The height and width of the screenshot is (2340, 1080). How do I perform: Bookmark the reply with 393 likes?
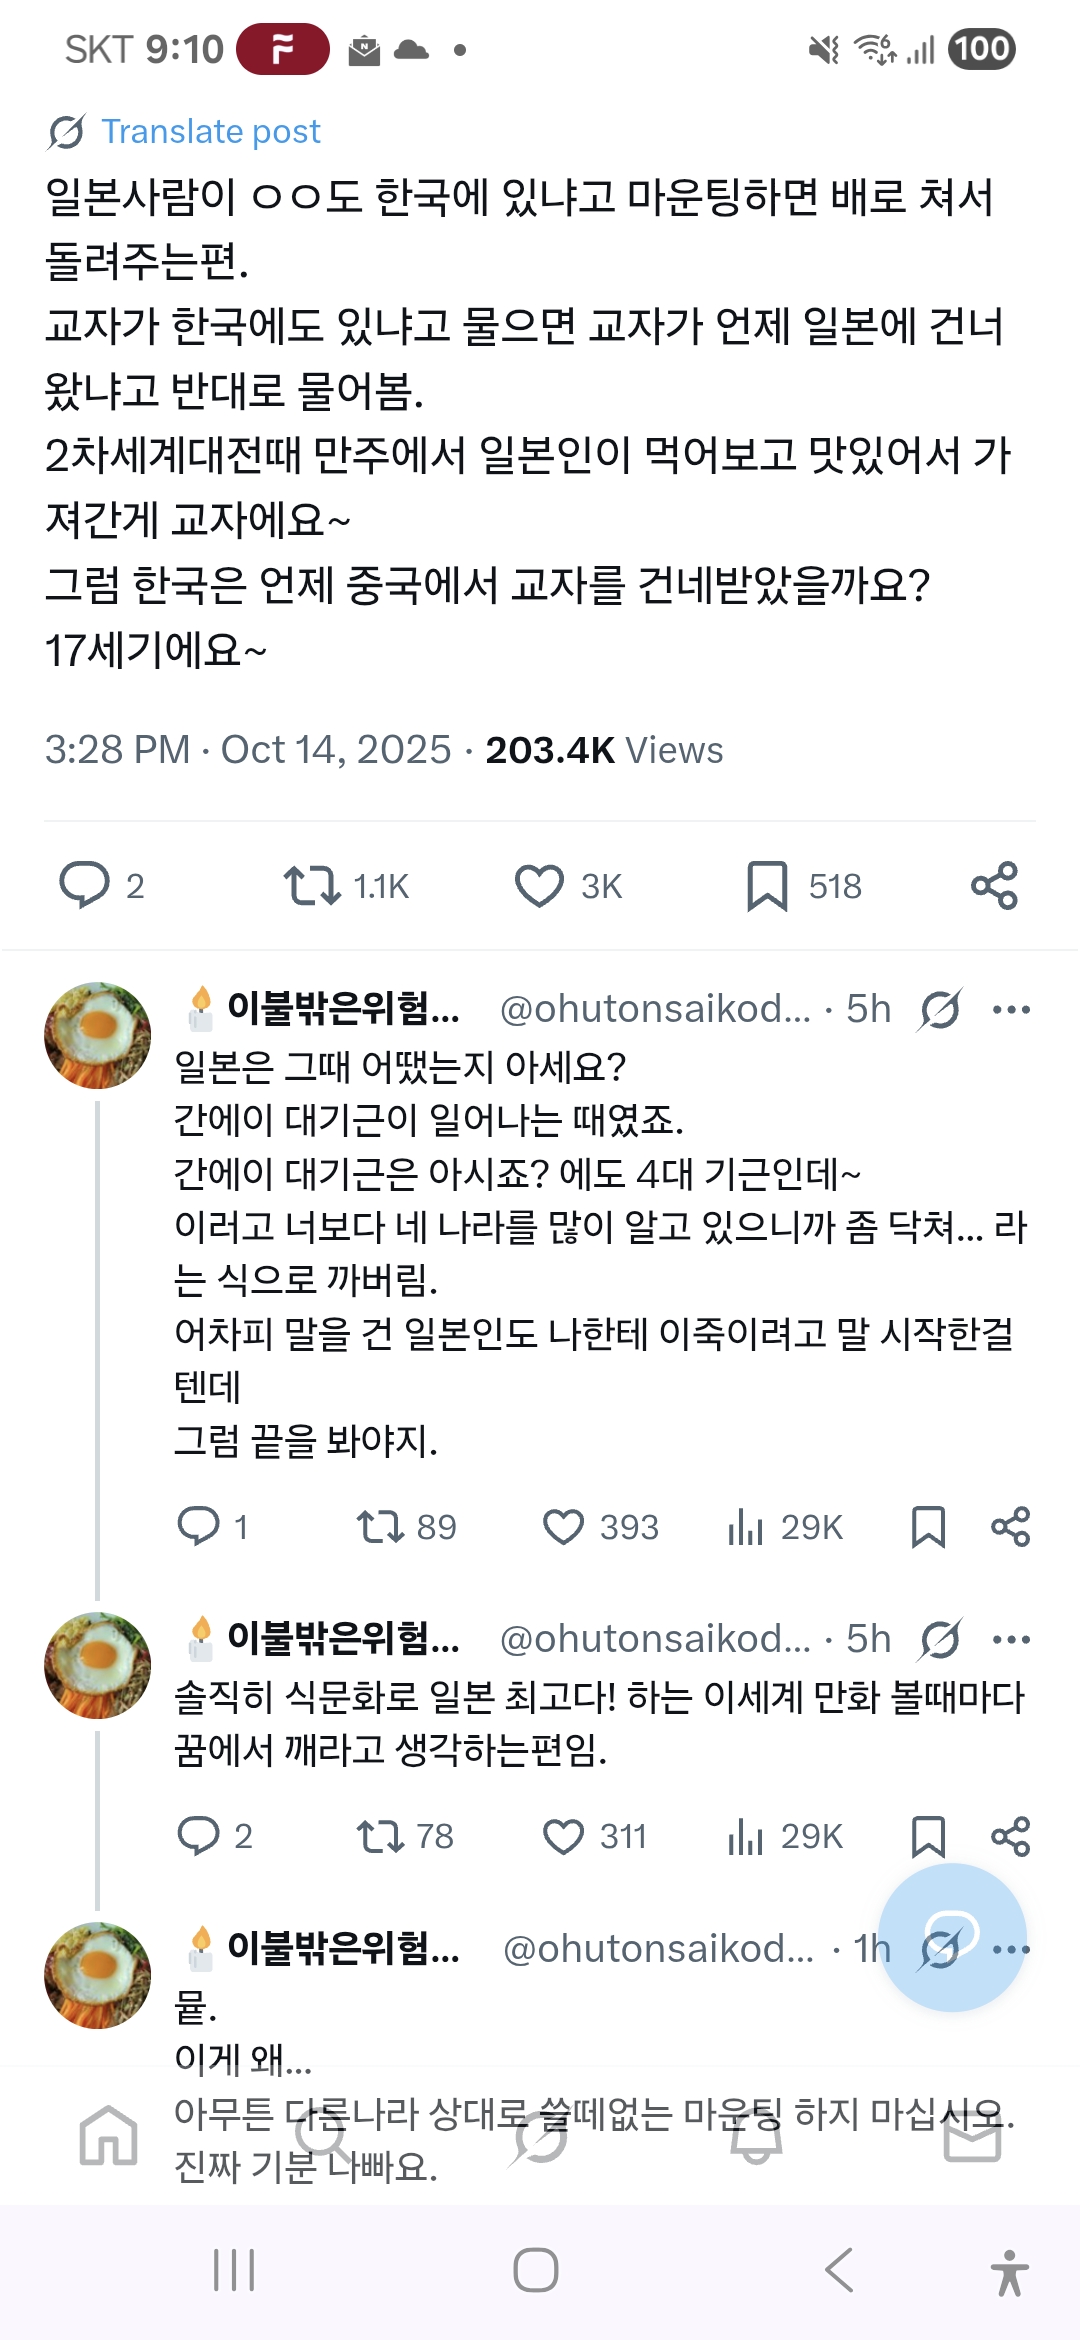[928, 1527]
